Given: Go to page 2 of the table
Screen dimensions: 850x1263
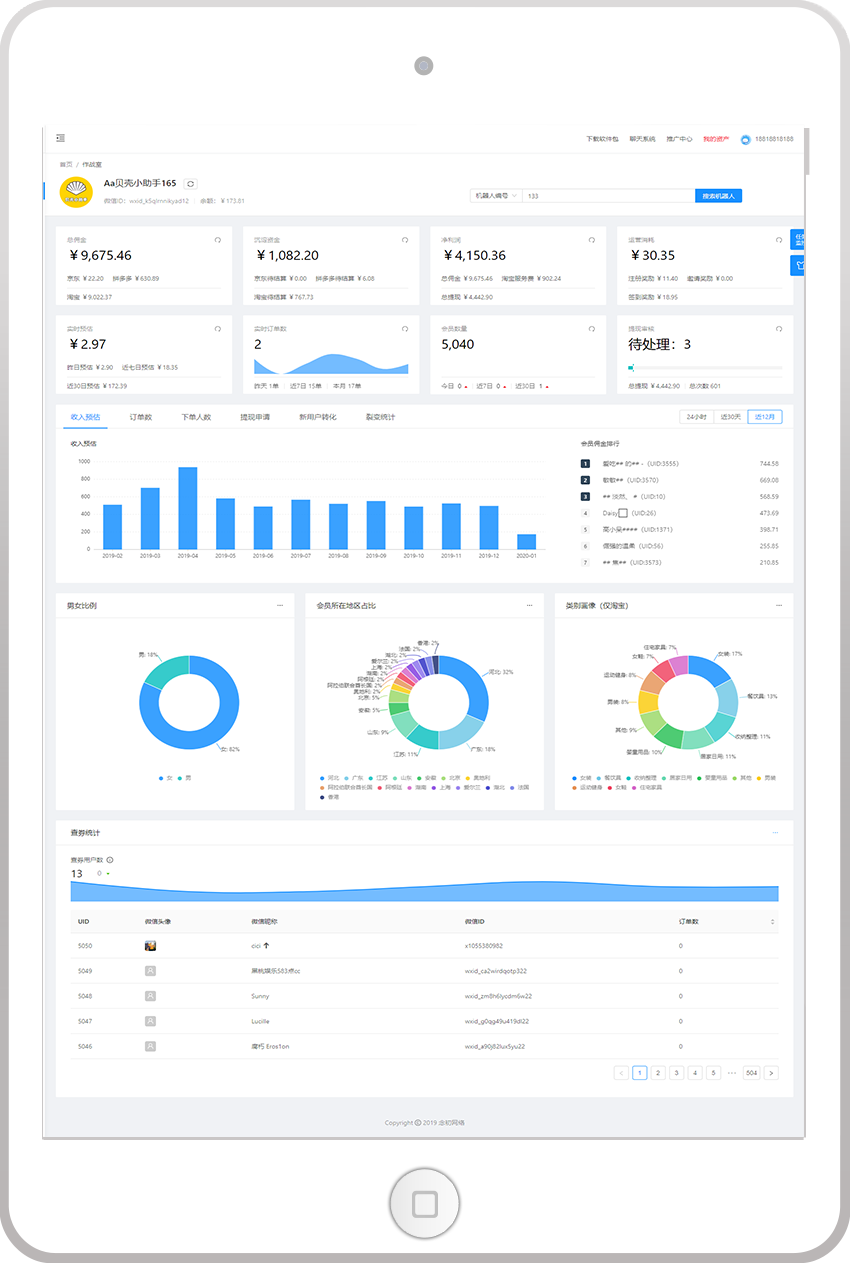Looking at the screenshot, I should tap(658, 1073).
